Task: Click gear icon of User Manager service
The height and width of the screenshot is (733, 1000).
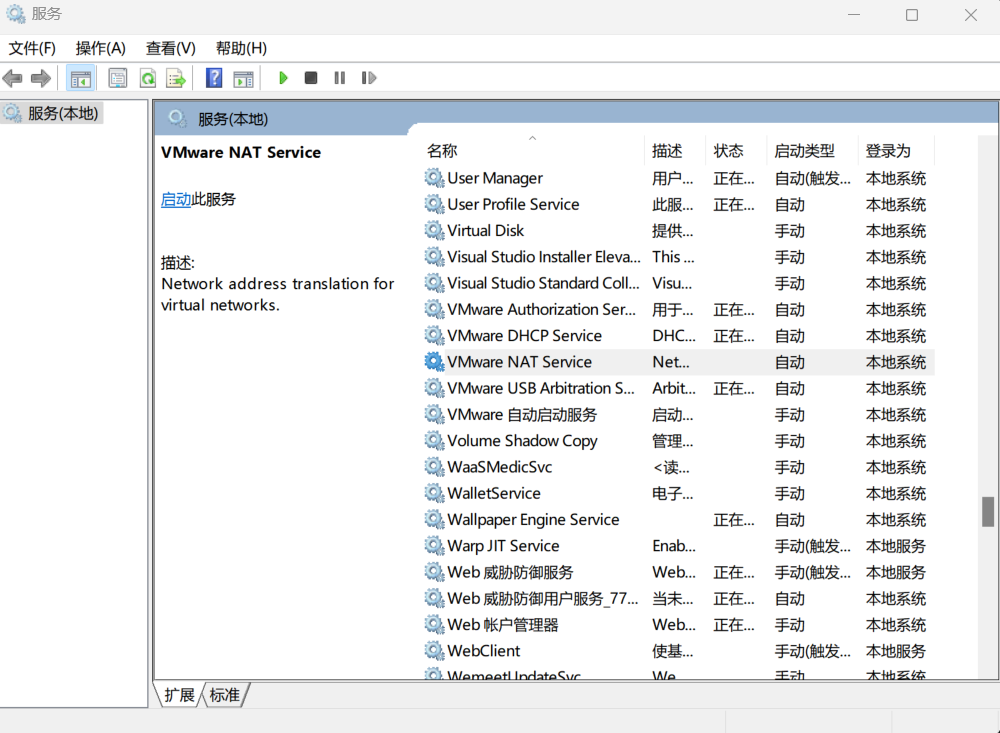Action: [x=434, y=177]
